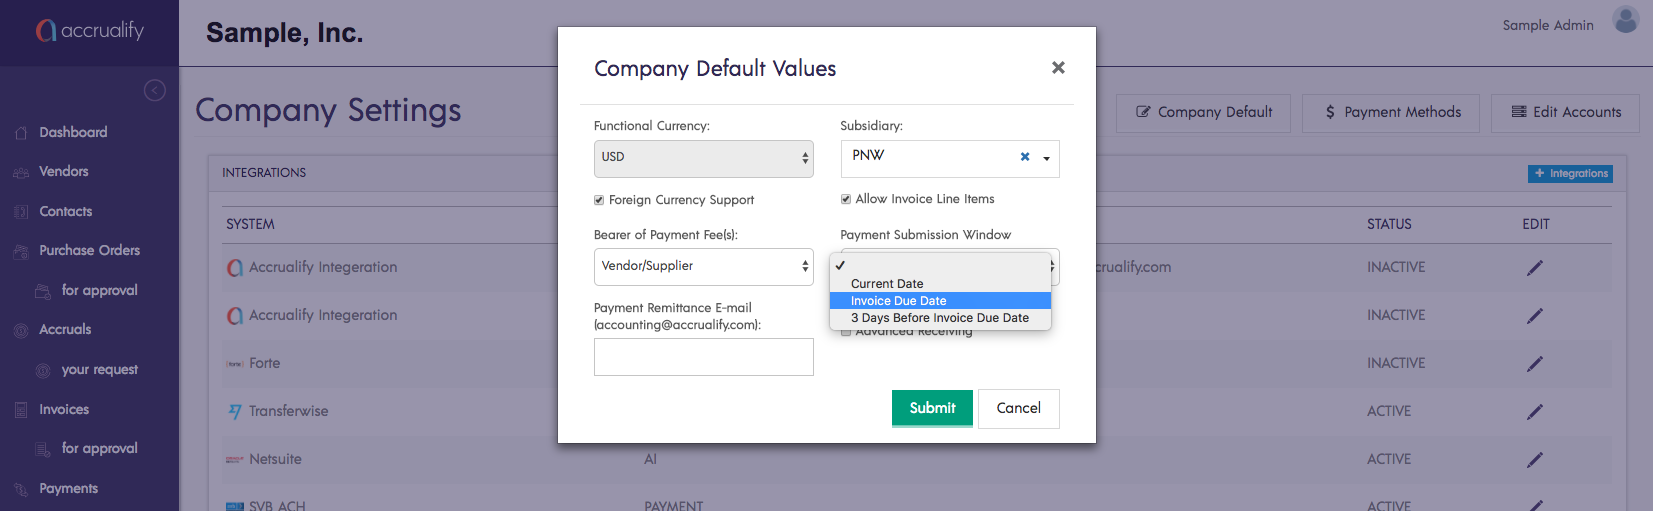Open 'your request' under Accruals
Image resolution: width=1653 pixels, height=511 pixels.
click(100, 369)
